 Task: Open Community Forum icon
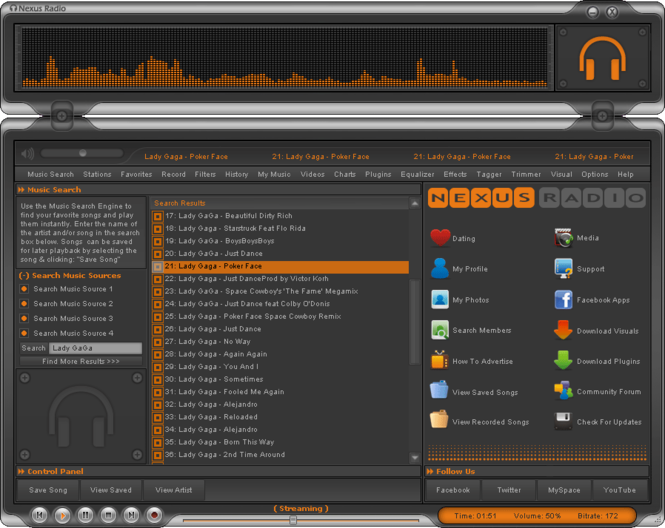point(563,391)
